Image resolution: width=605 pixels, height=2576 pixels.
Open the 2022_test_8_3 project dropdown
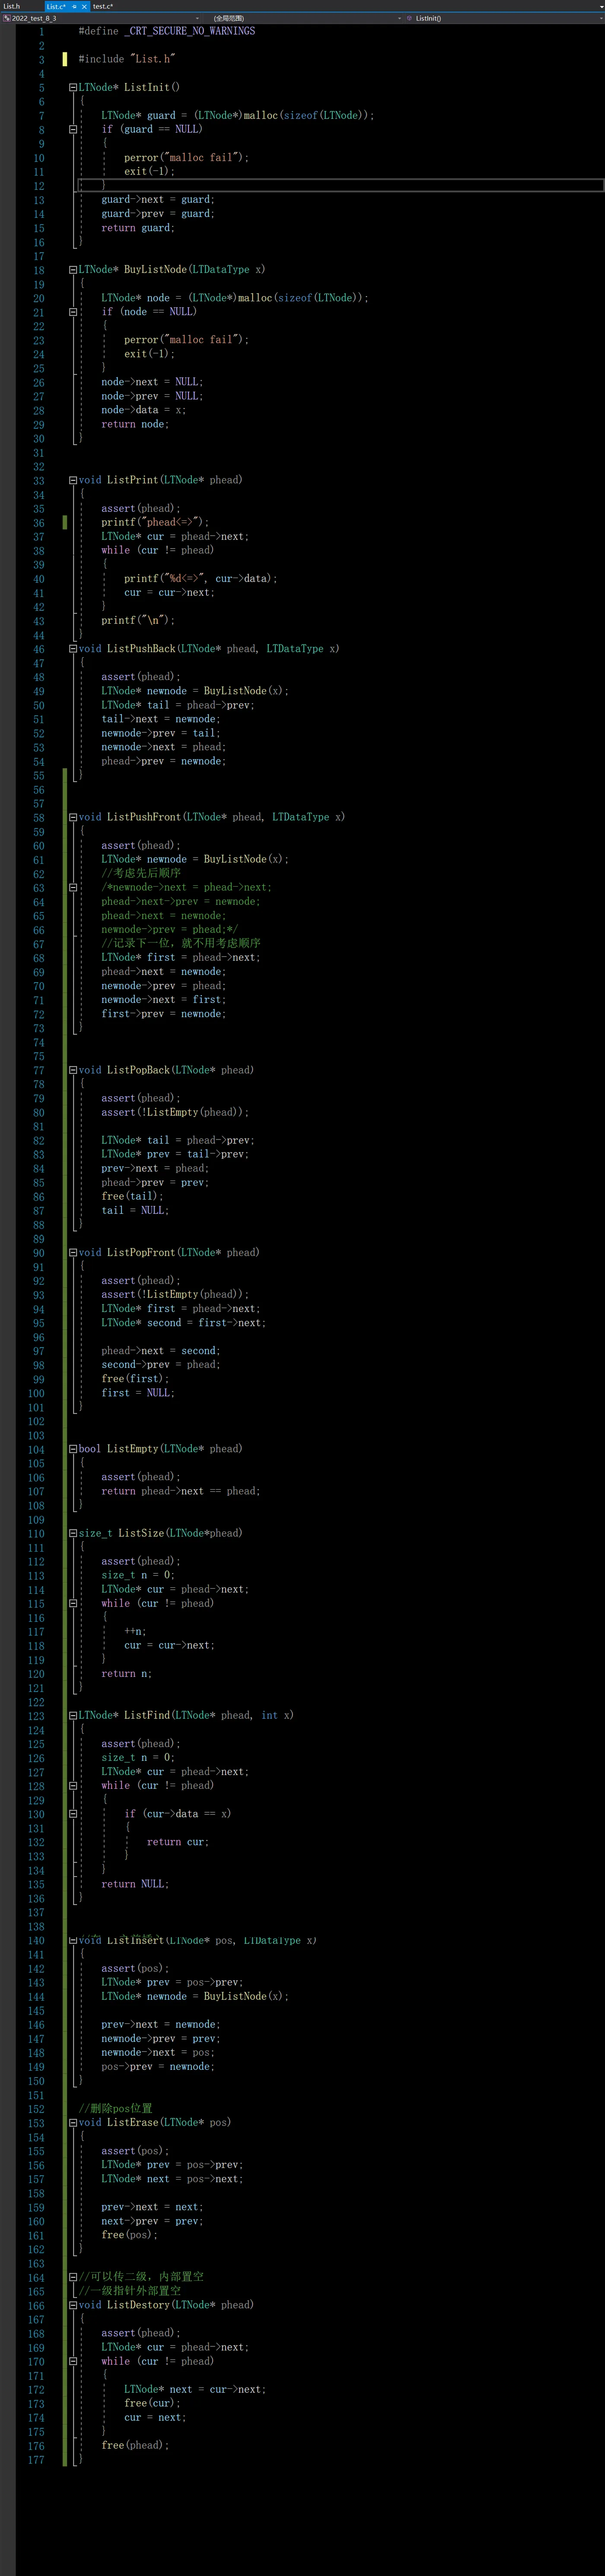pyautogui.click(x=102, y=18)
